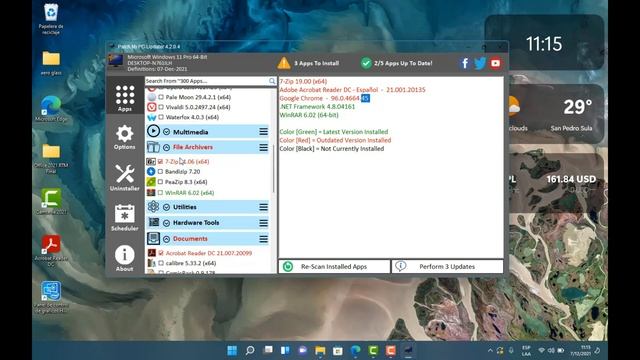640x360 pixels.
Task: Open the Utilities category hamburger menu
Action: click(264, 207)
